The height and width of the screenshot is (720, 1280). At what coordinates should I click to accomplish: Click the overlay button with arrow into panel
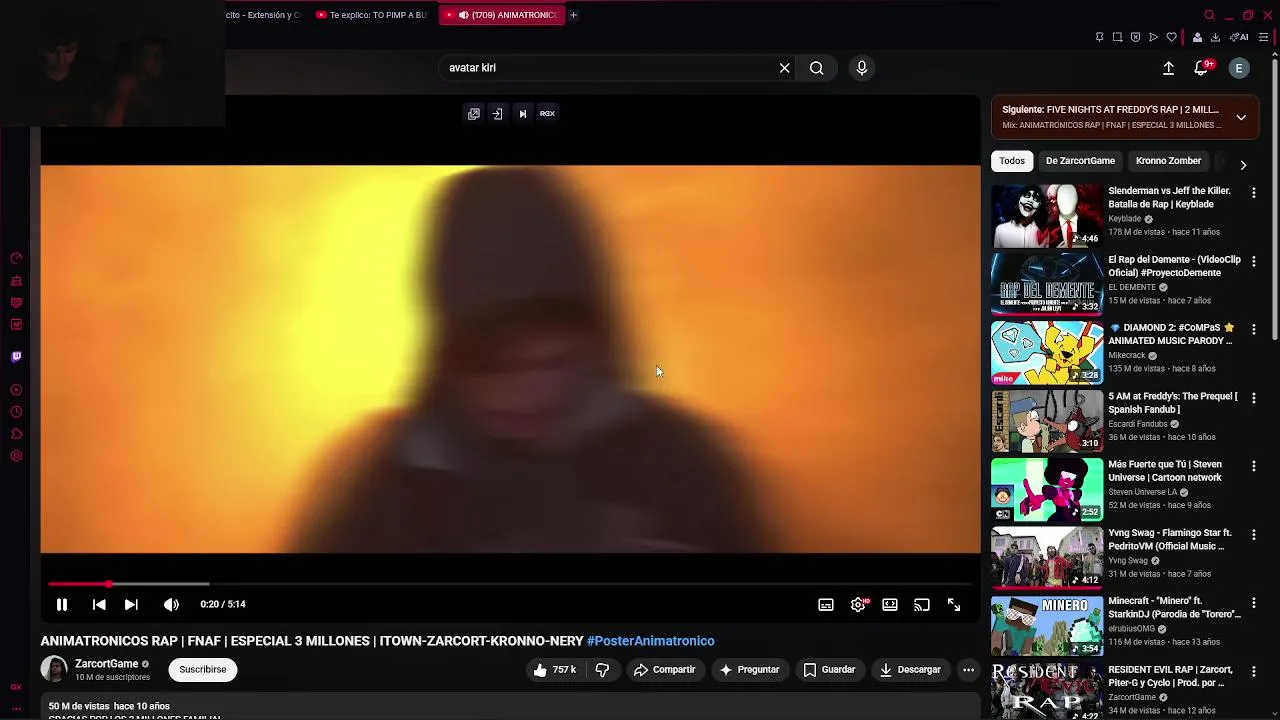[497, 114]
